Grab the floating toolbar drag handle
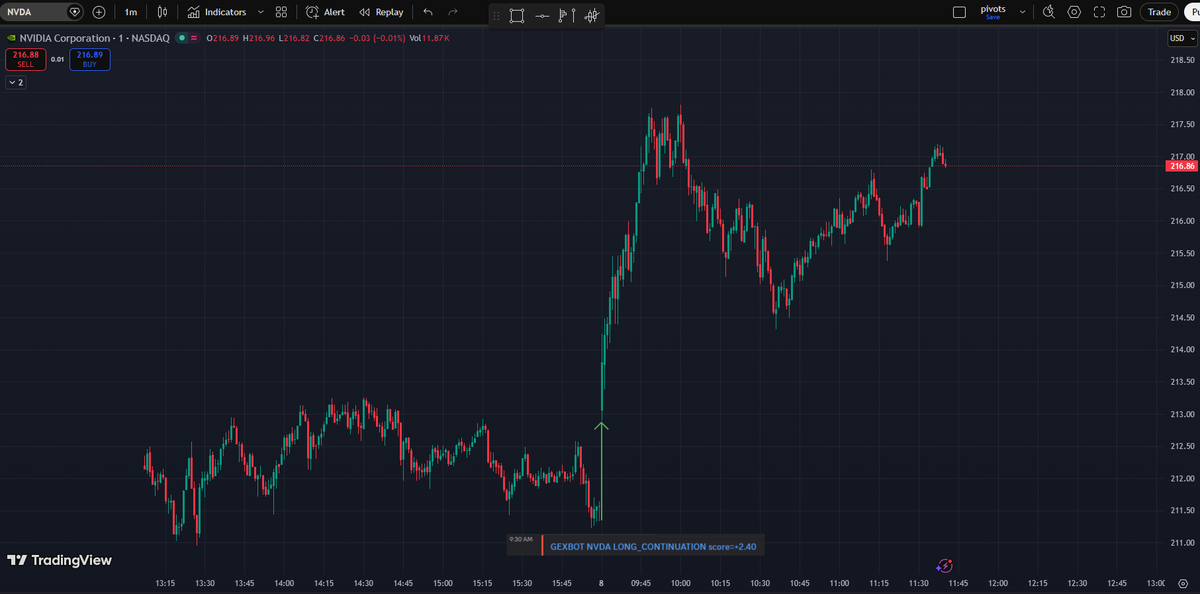Viewport: 1200px width, 594px height. (x=496, y=16)
